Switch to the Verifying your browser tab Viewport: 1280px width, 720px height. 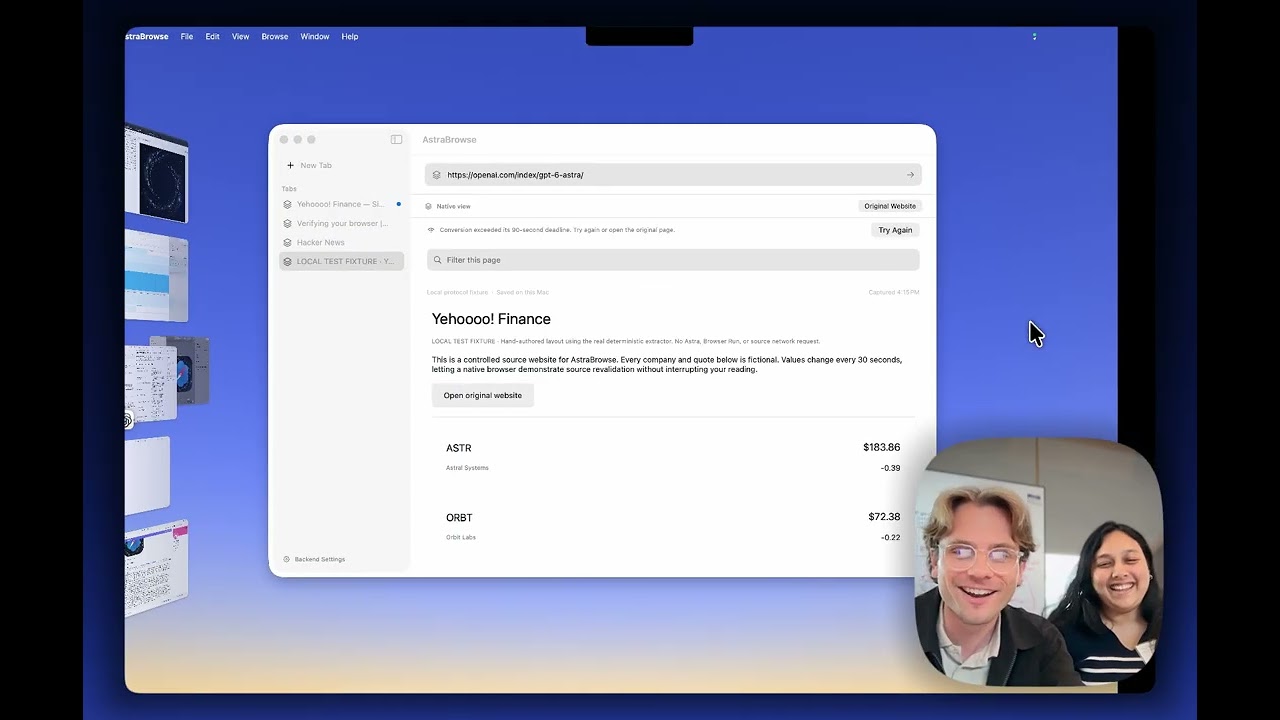pos(342,223)
